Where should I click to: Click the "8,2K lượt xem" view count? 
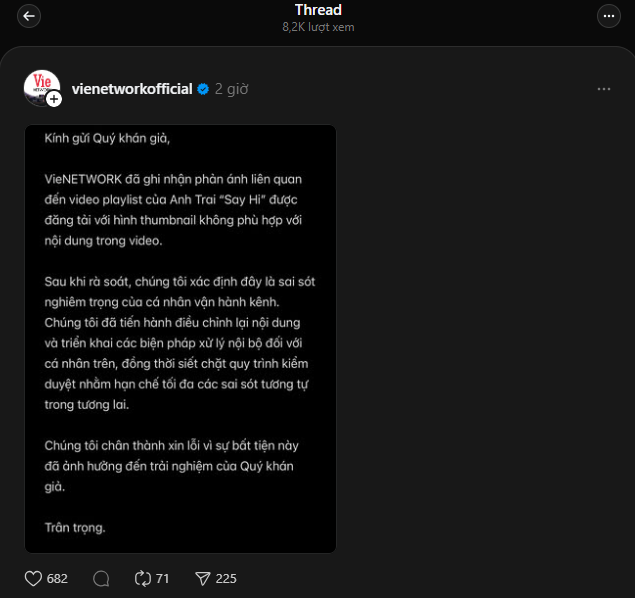coord(318,27)
